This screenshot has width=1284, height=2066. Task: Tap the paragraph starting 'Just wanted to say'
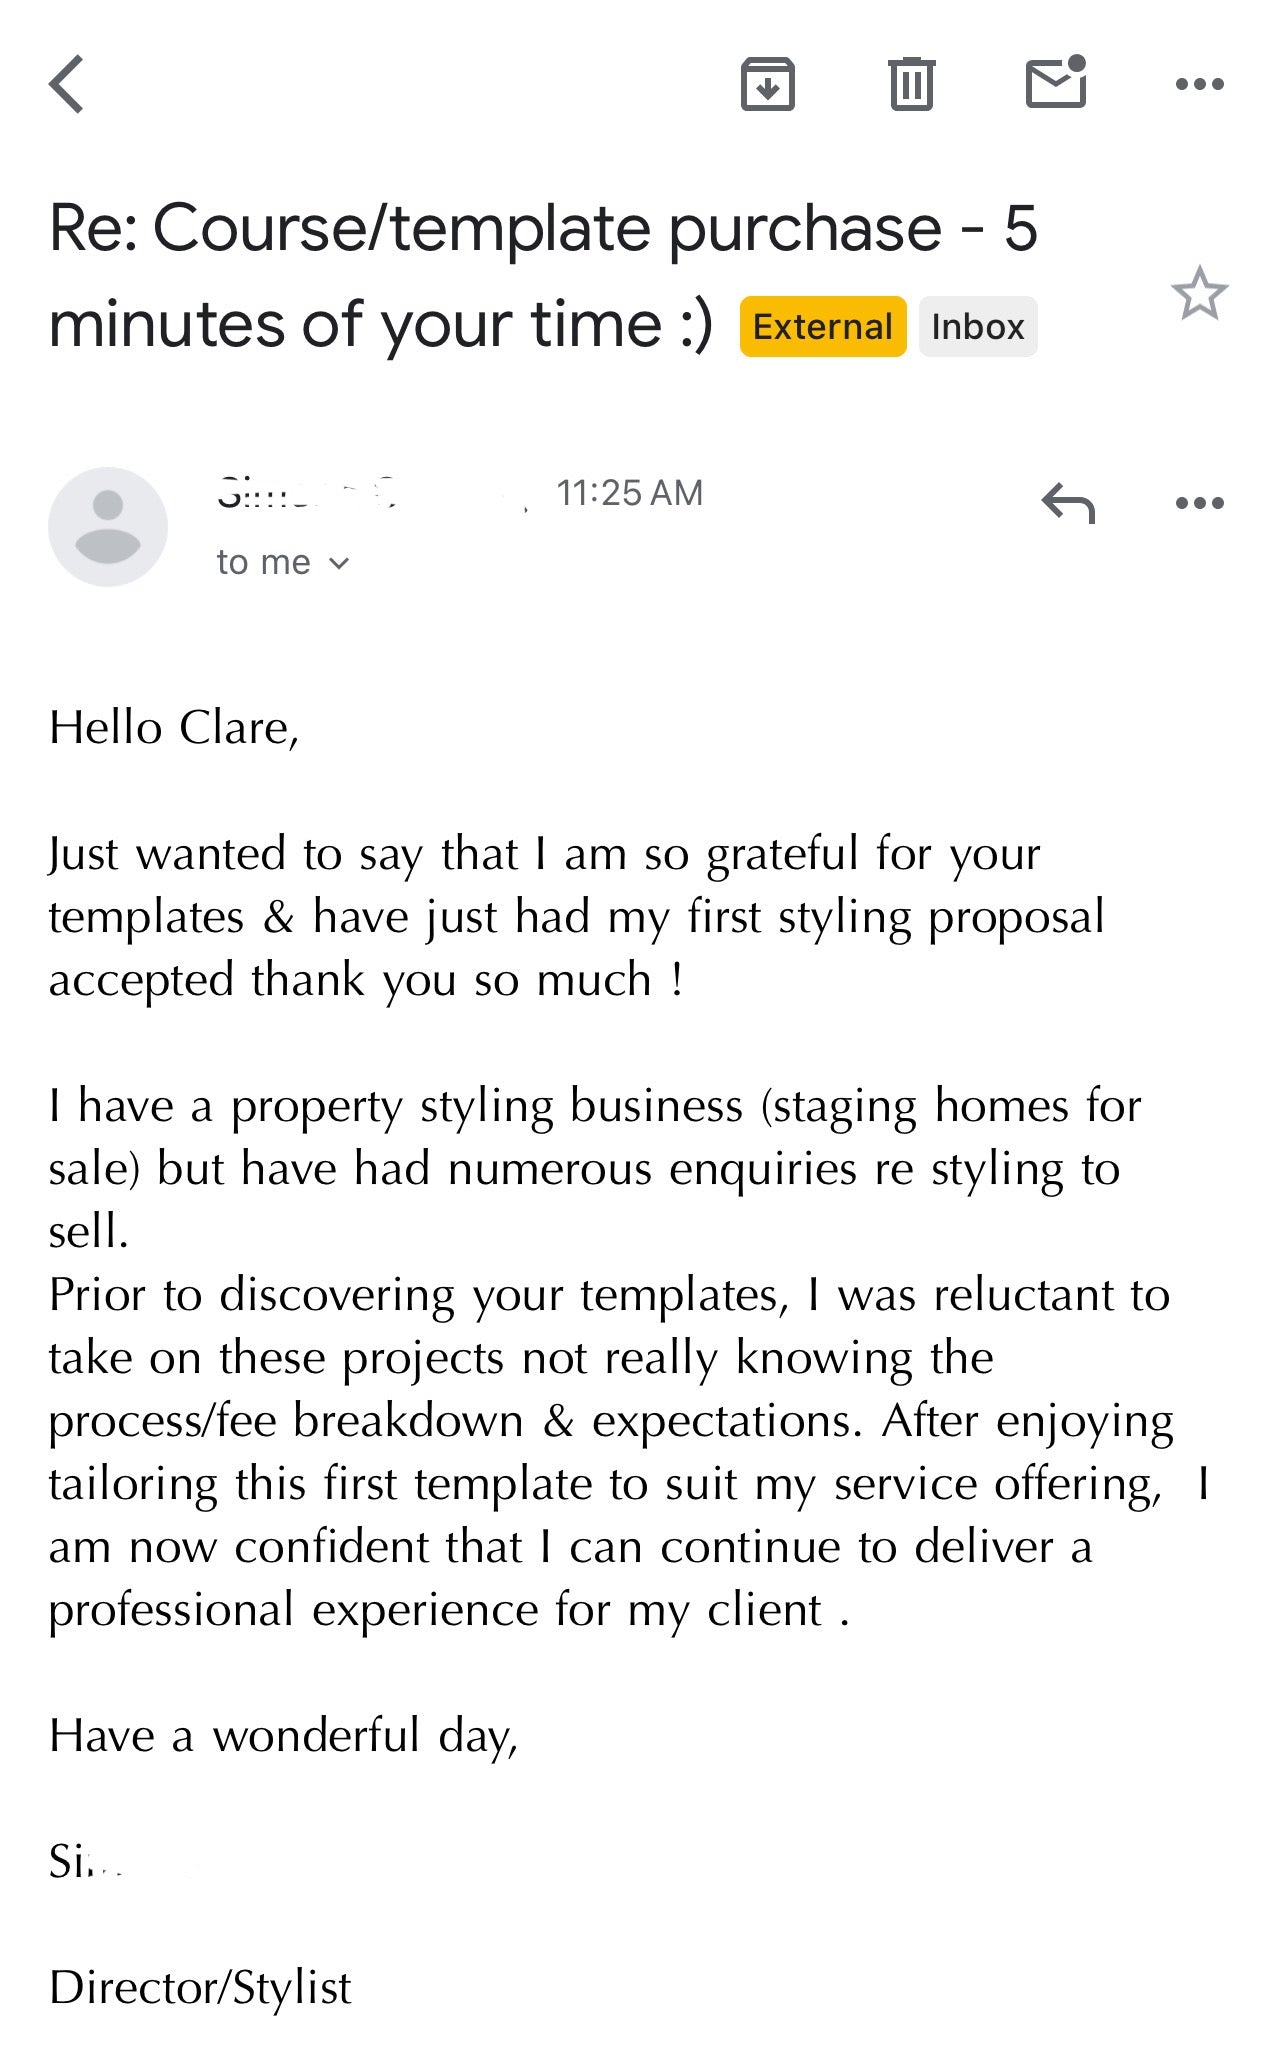click(576, 917)
